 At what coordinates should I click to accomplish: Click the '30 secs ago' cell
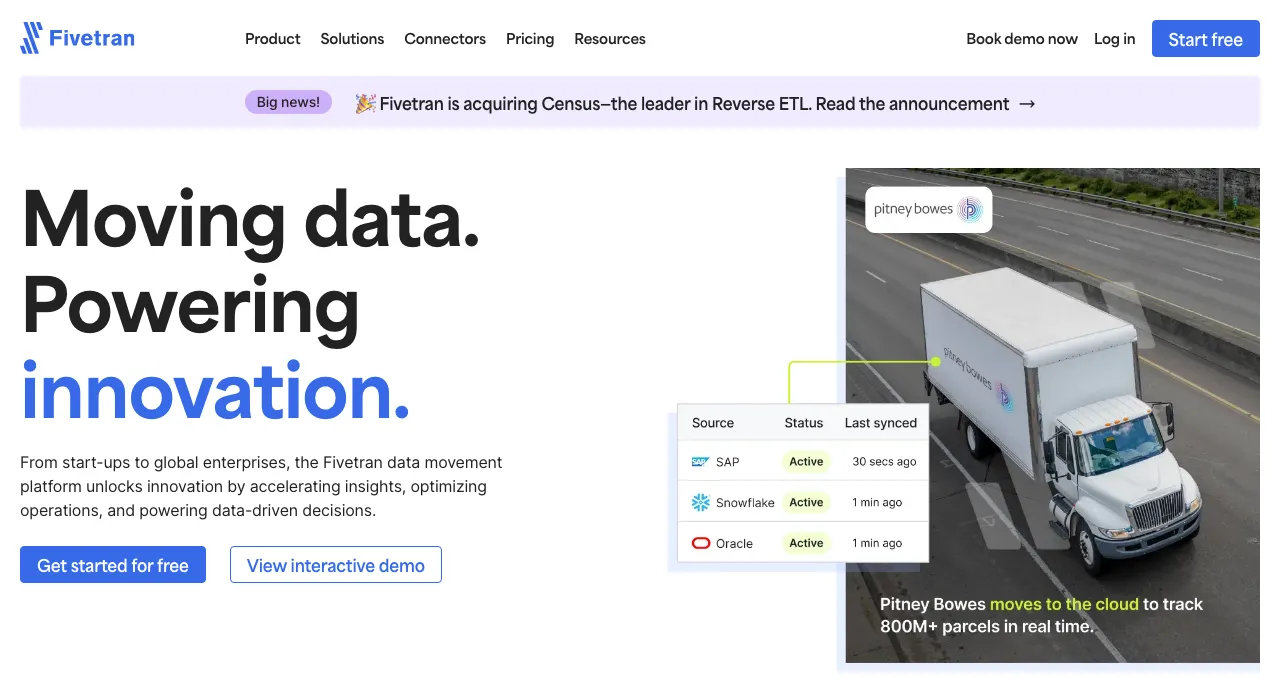pos(884,462)
